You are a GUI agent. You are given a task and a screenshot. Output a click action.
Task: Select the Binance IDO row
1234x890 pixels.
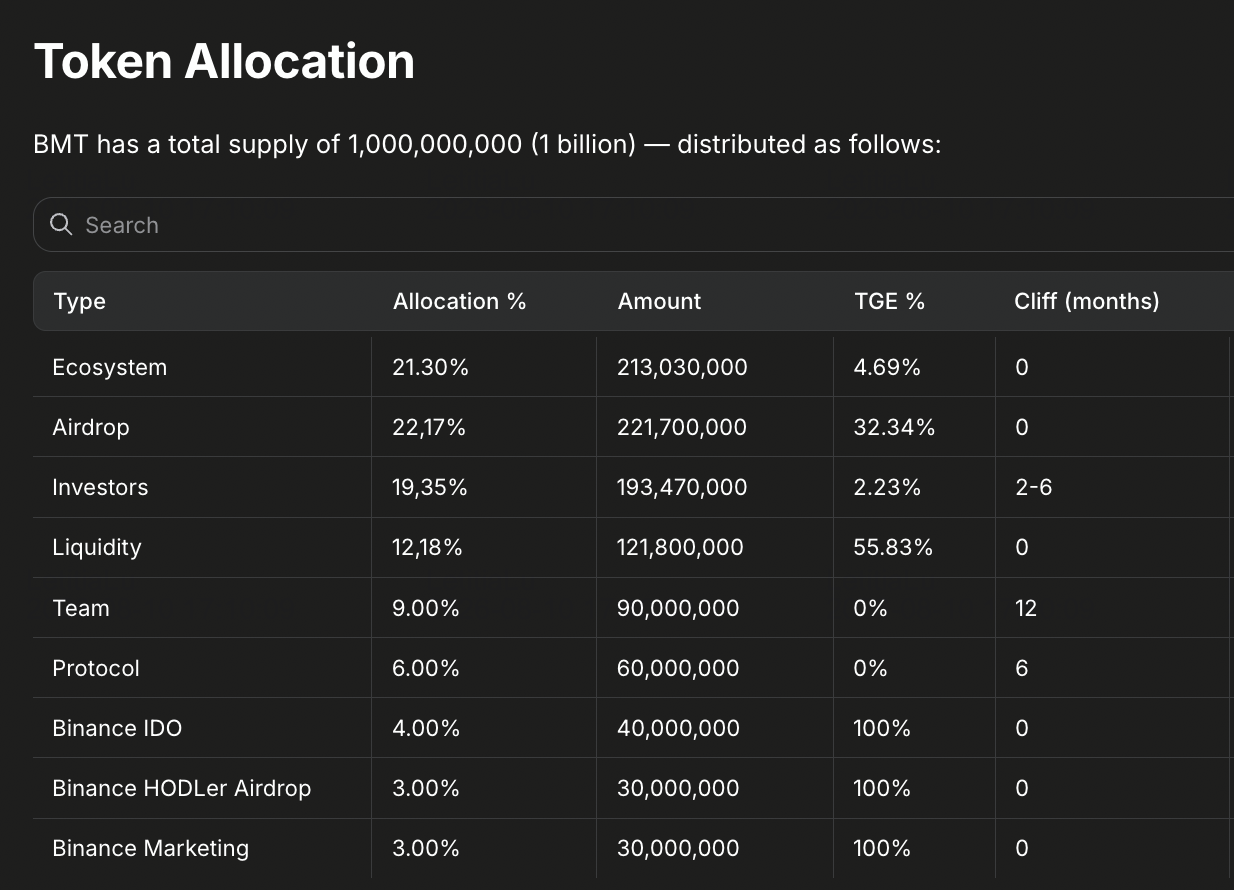(634, 728)
